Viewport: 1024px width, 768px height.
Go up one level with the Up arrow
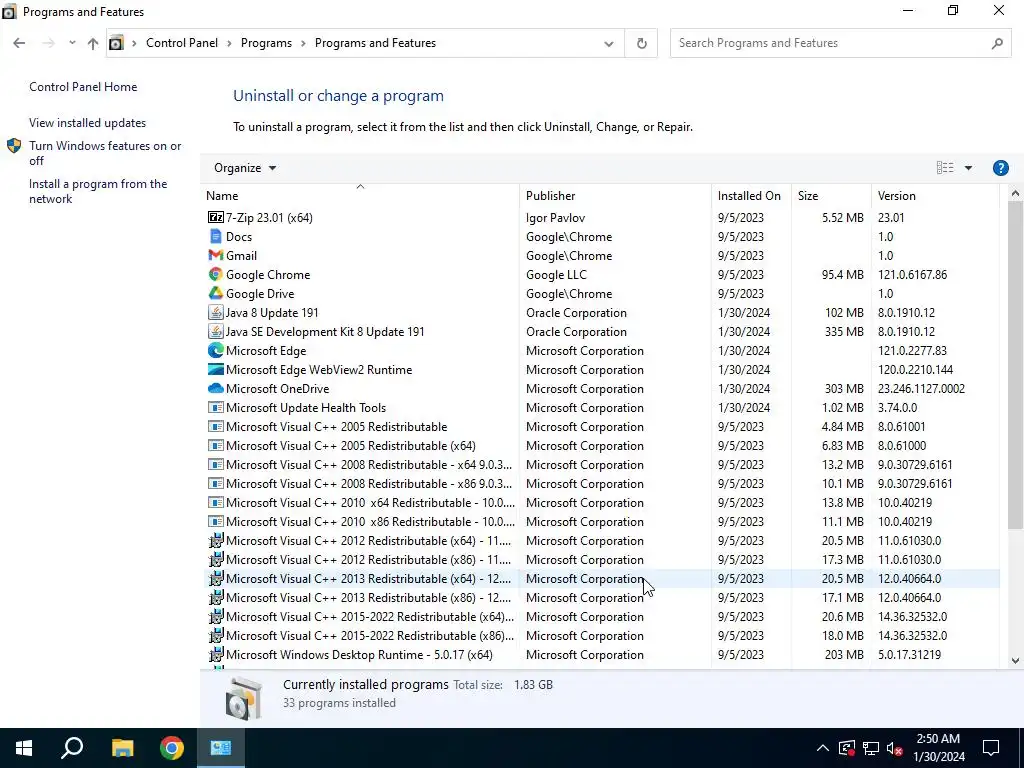(93, 43)
